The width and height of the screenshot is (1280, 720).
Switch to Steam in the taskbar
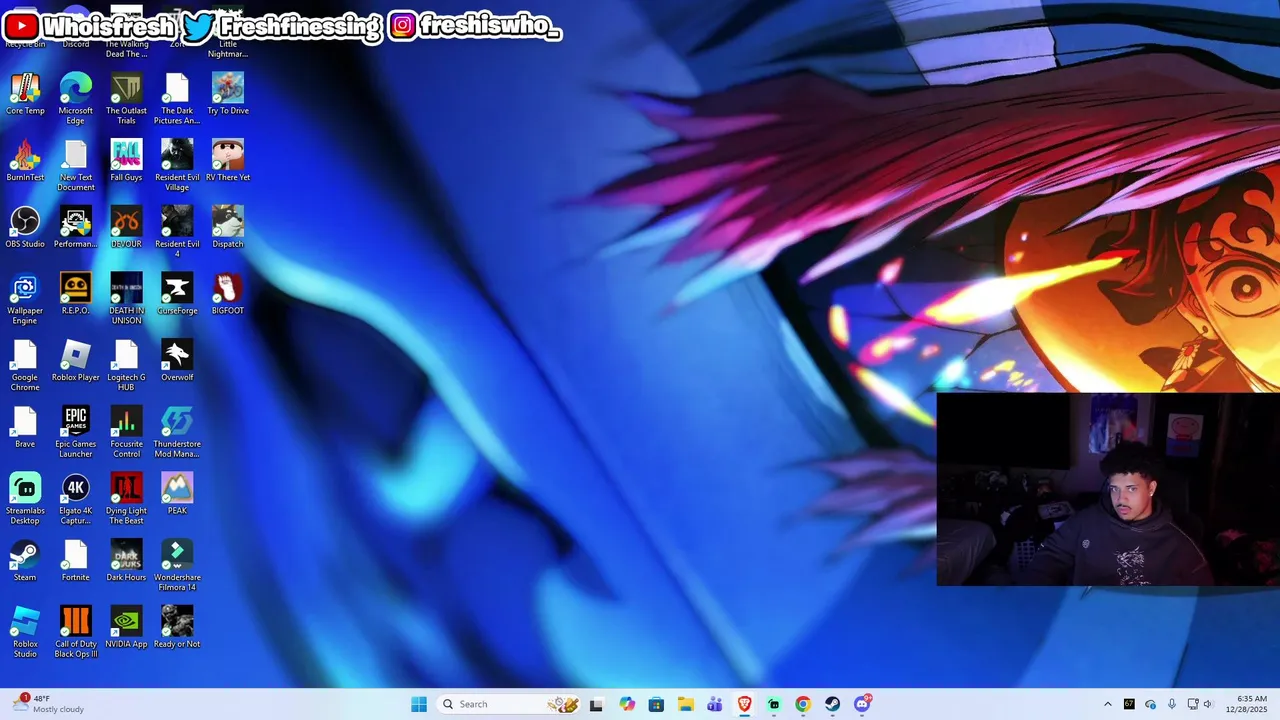tap(832, 704)
